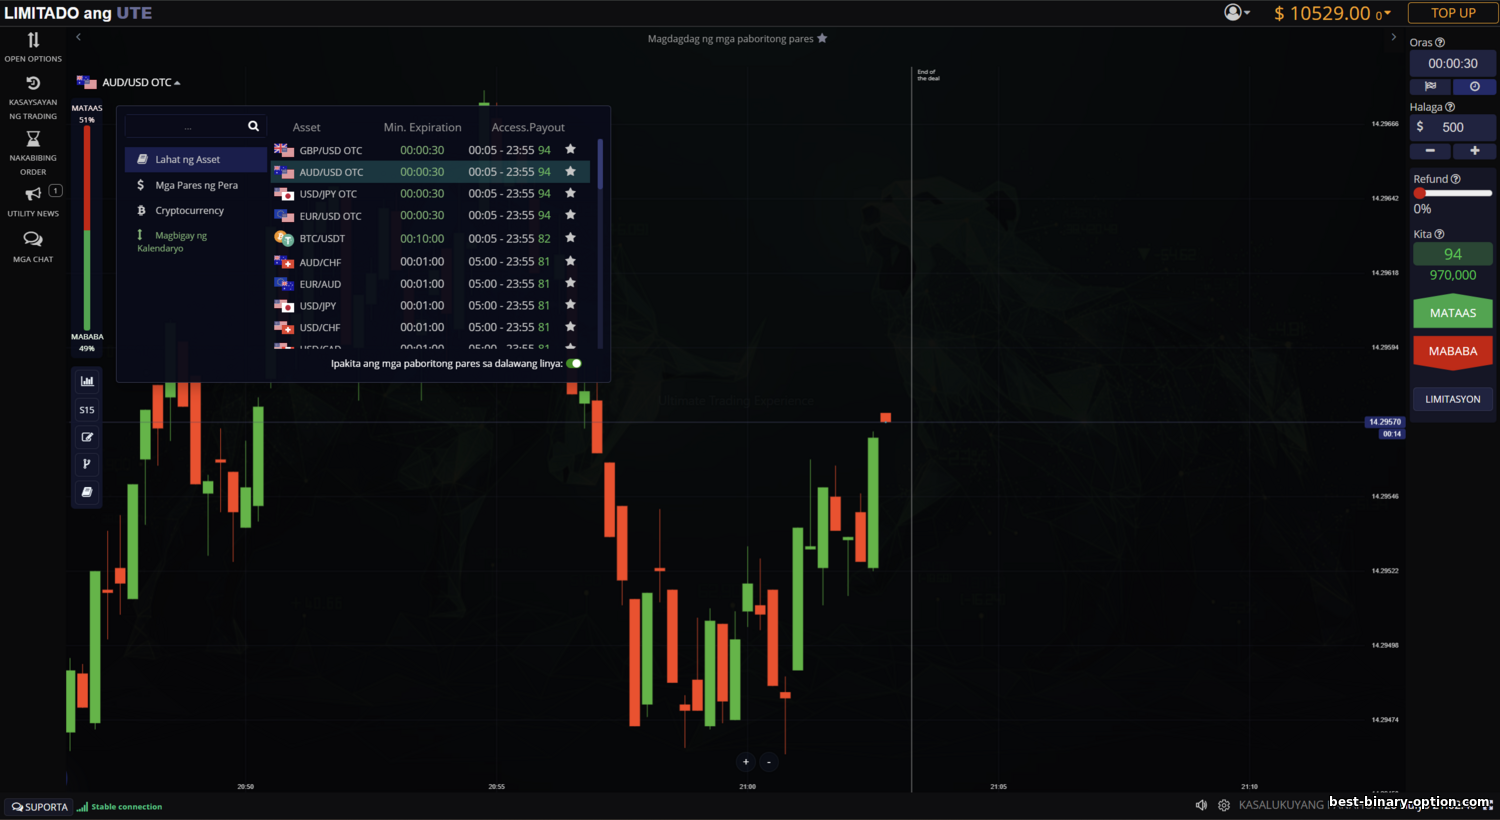The image size is (1500, 820).
Task: Open Mga Chat speech bubble icon
Action: point(33,240)
